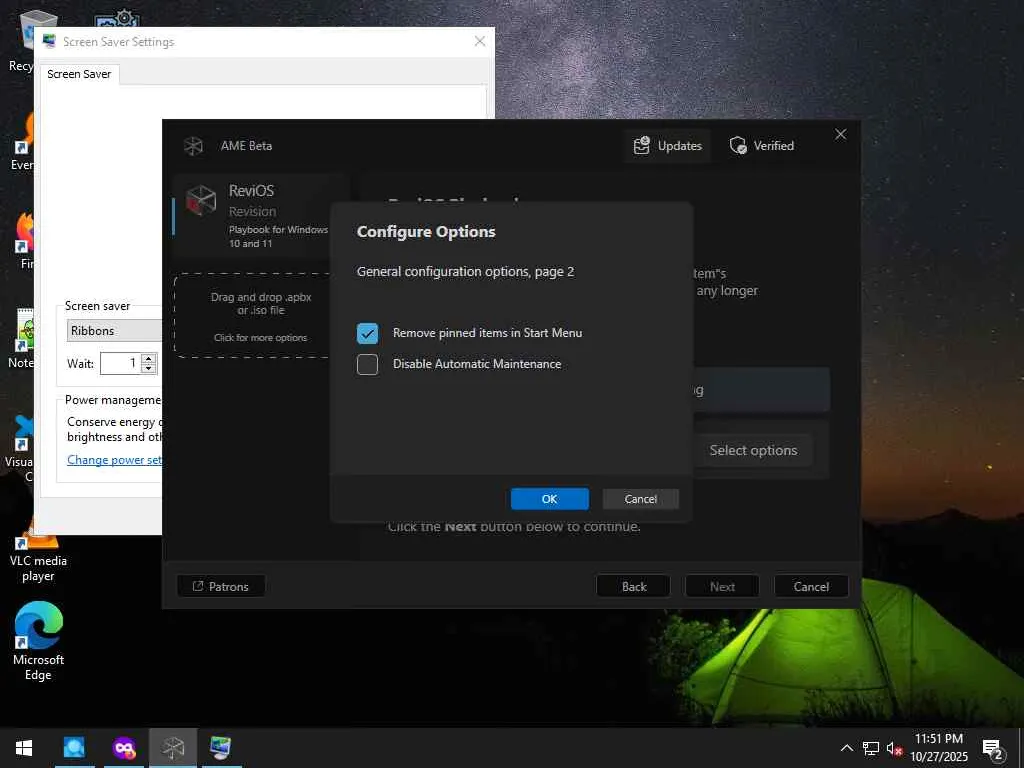
Task: Select the Screen Saver tab
Action: tap(79, 74)
